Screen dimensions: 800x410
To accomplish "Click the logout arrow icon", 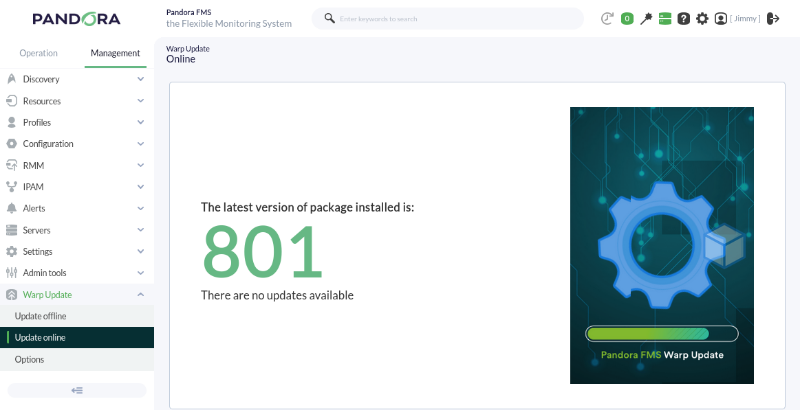I will tap(773, 19).
